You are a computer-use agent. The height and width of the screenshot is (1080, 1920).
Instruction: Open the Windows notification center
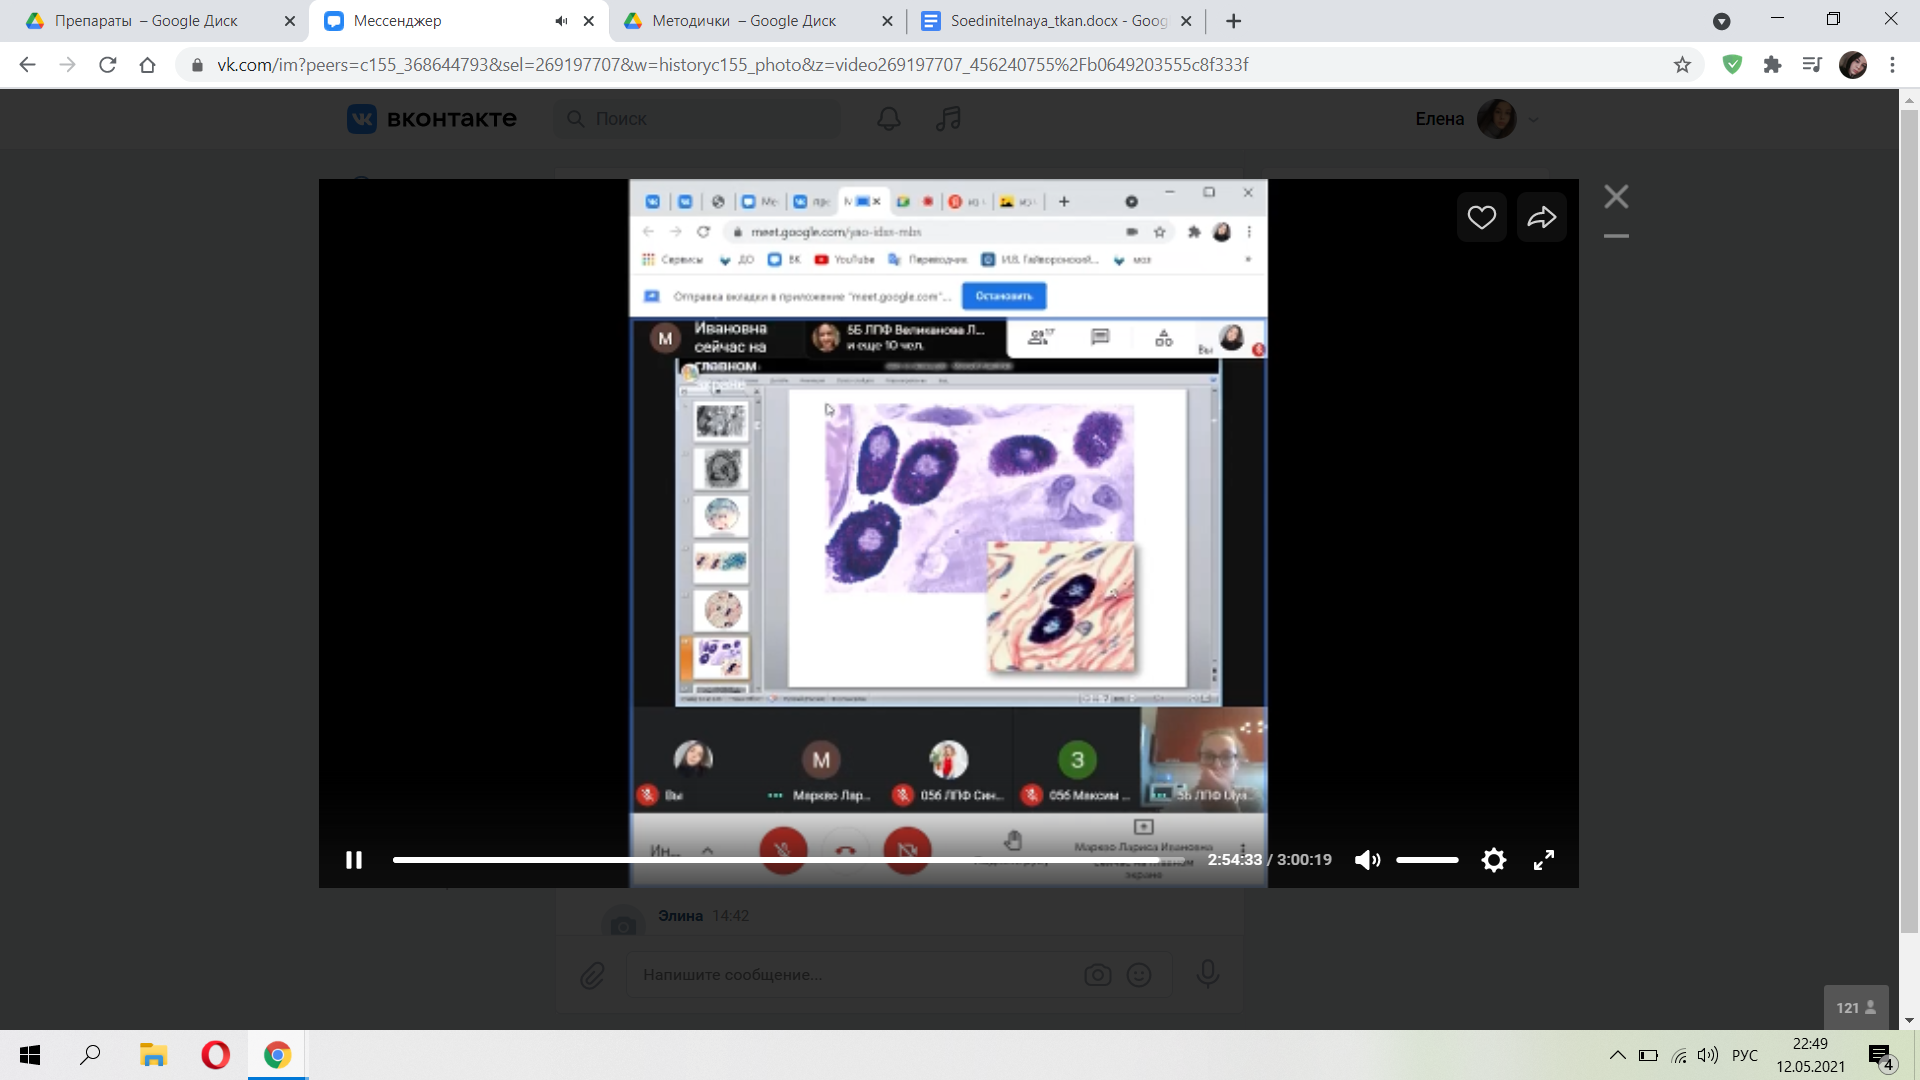pyautogui.click(x=1881, y=1056)
